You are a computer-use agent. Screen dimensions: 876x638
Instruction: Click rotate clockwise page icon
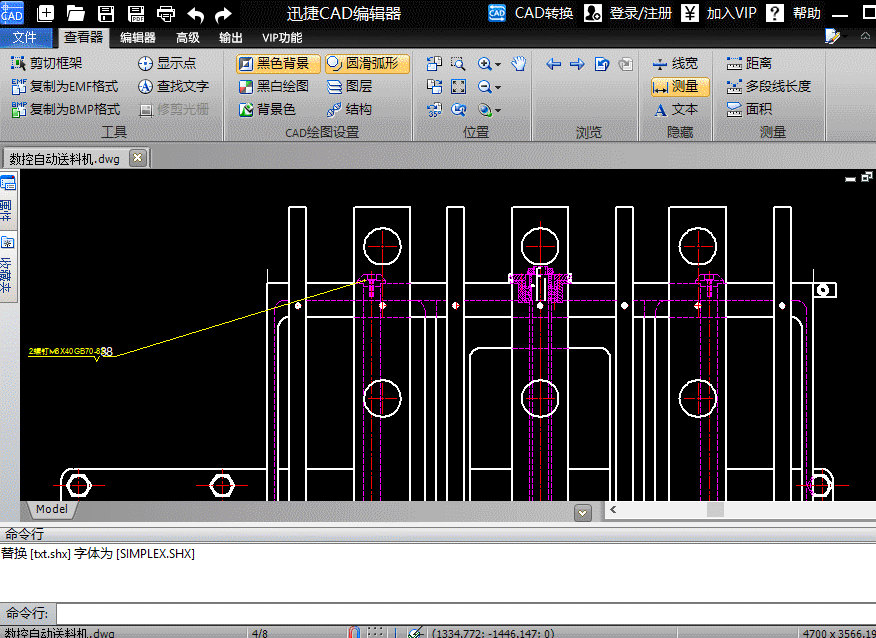click(434, 86)
